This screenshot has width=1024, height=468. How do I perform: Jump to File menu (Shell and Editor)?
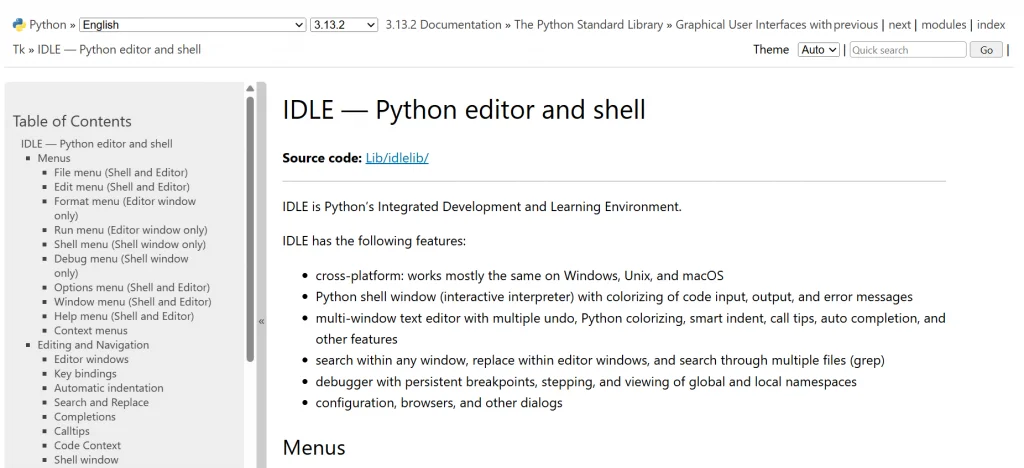[x=121, y=172]
